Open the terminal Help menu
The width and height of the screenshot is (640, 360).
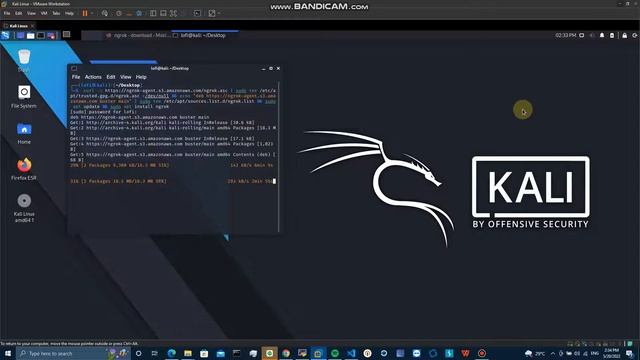(x=141, y=77)
